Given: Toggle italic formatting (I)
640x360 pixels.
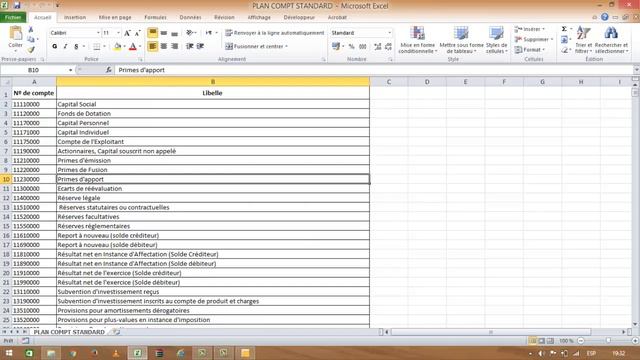Looking at the screenshot, I should [x=65, y=47].
